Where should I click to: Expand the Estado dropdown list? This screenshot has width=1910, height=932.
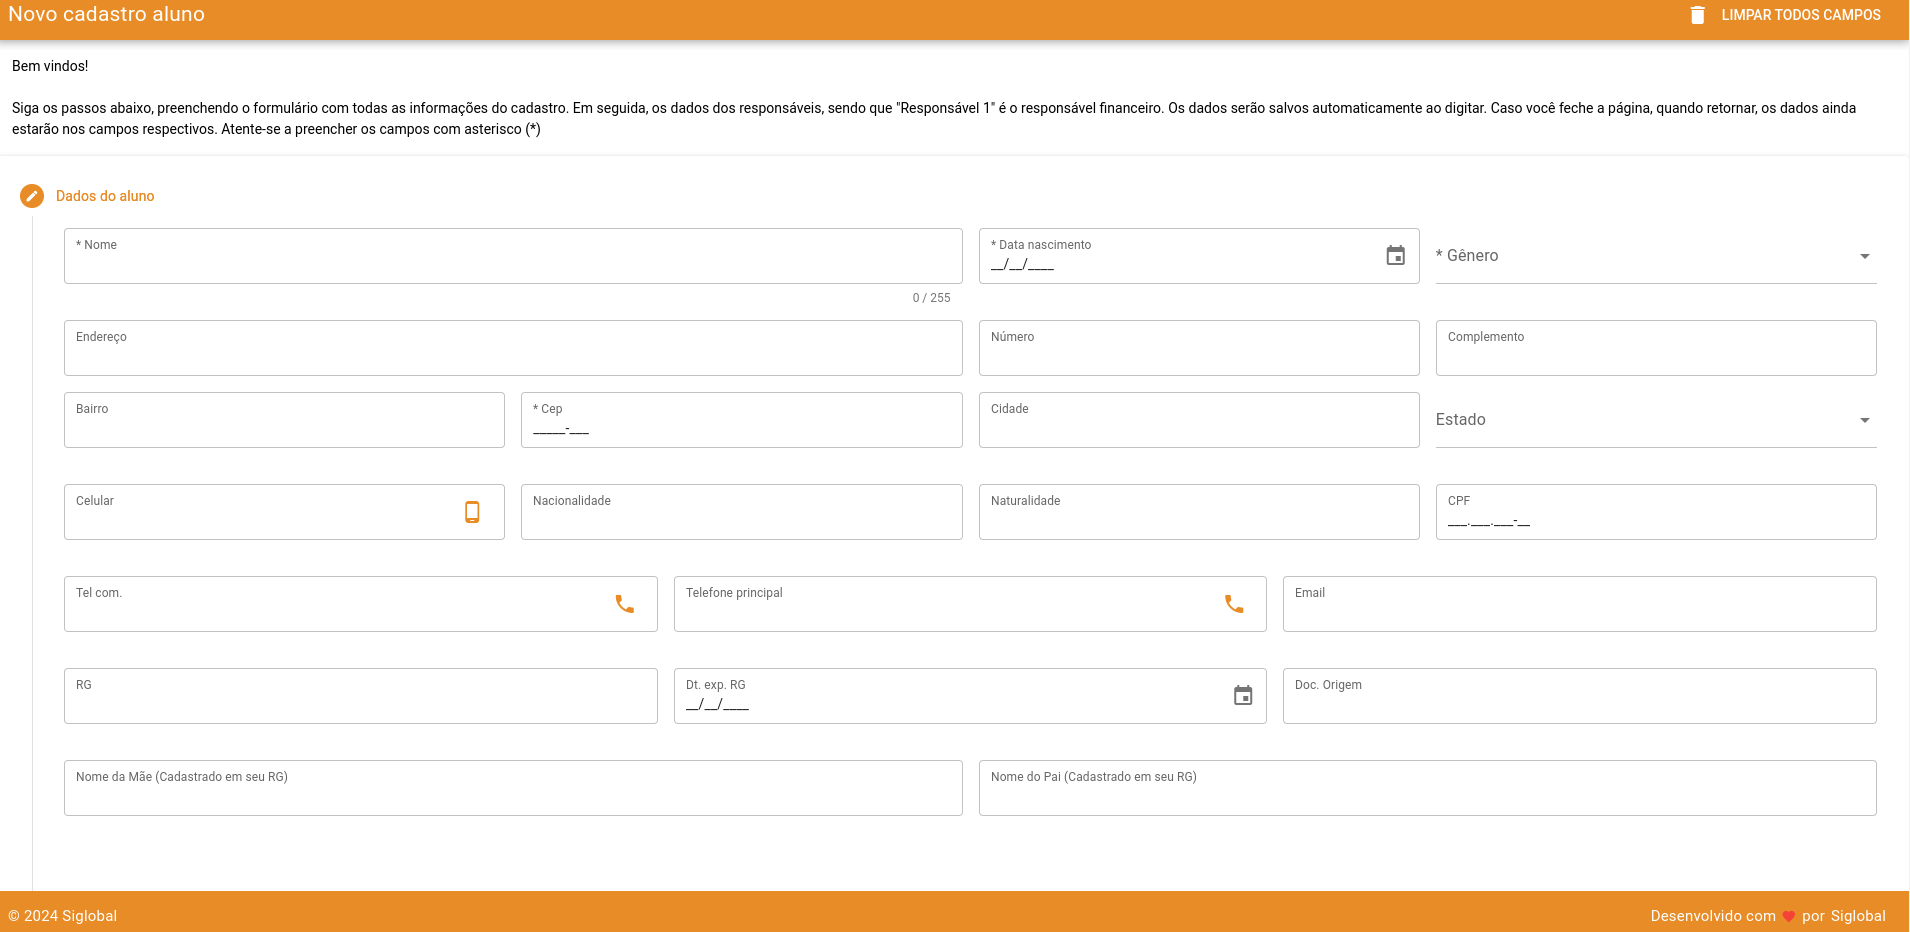[1655, 420]
